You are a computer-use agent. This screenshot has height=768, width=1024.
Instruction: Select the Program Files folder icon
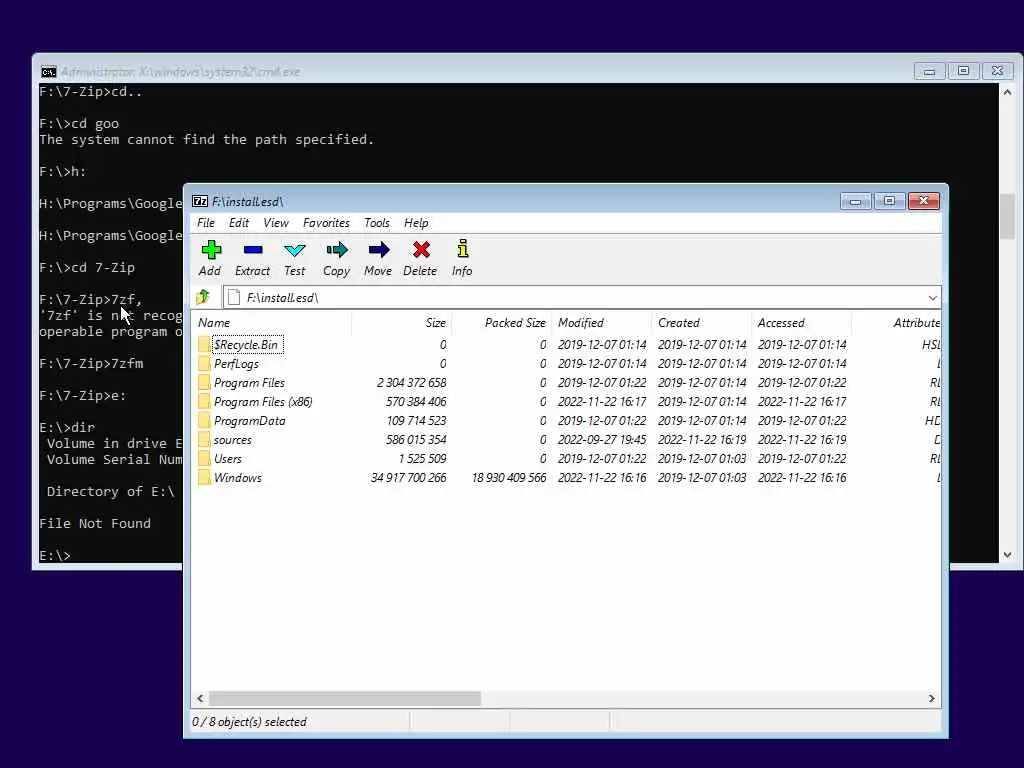(204, 382)
